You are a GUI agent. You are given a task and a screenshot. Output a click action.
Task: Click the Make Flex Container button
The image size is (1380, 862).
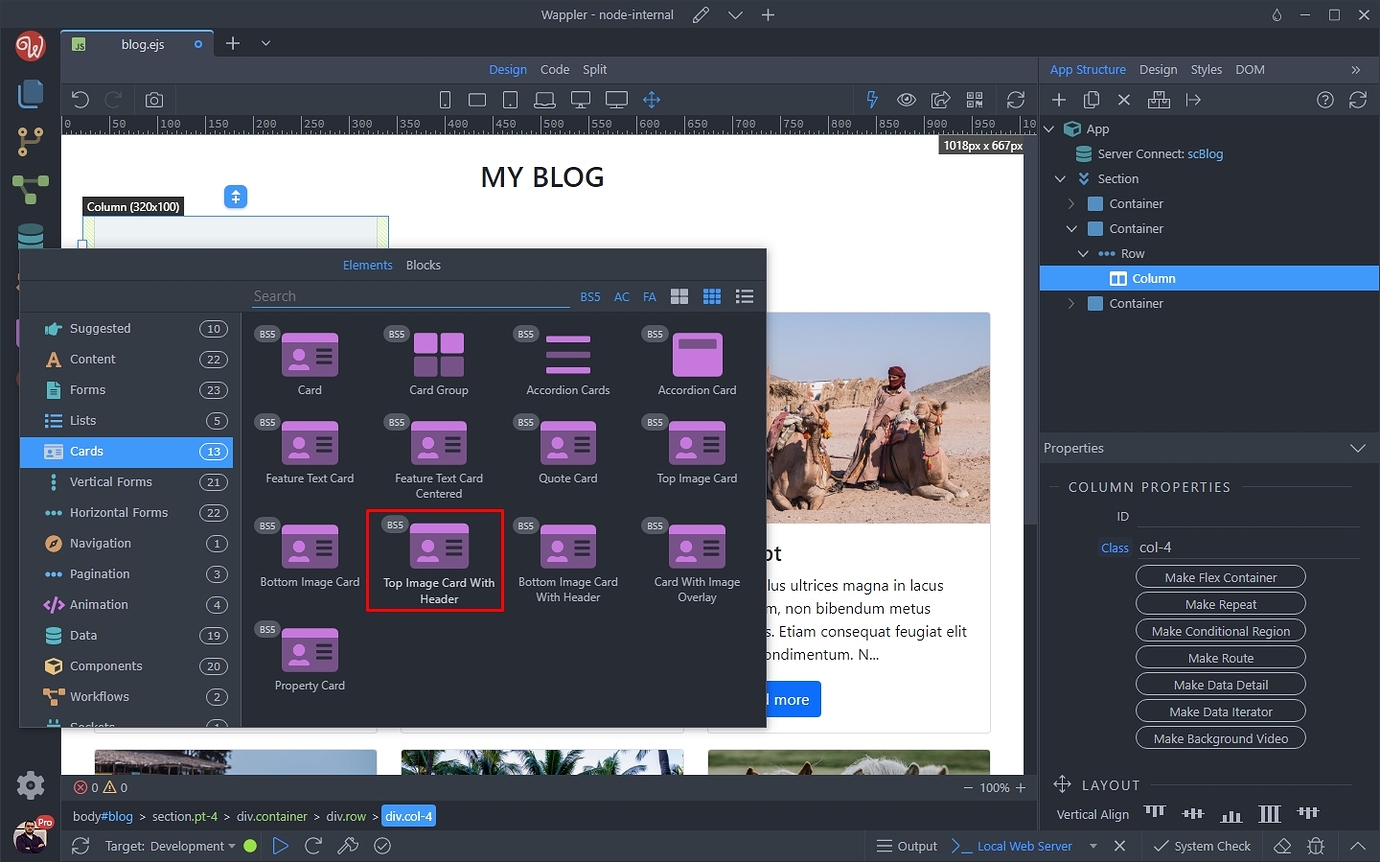pyautogui.click(x=1220, y=576)
